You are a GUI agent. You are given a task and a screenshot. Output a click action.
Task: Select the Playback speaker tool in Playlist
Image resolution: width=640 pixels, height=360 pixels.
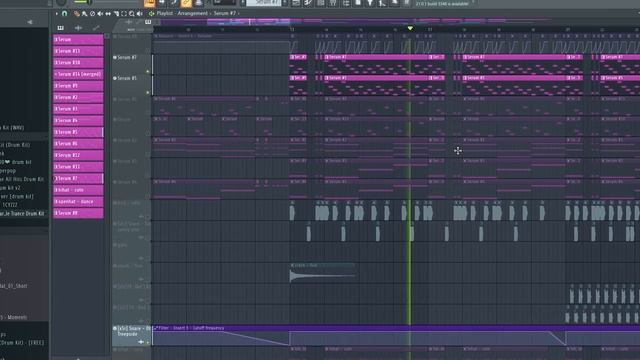click(140, 13)
